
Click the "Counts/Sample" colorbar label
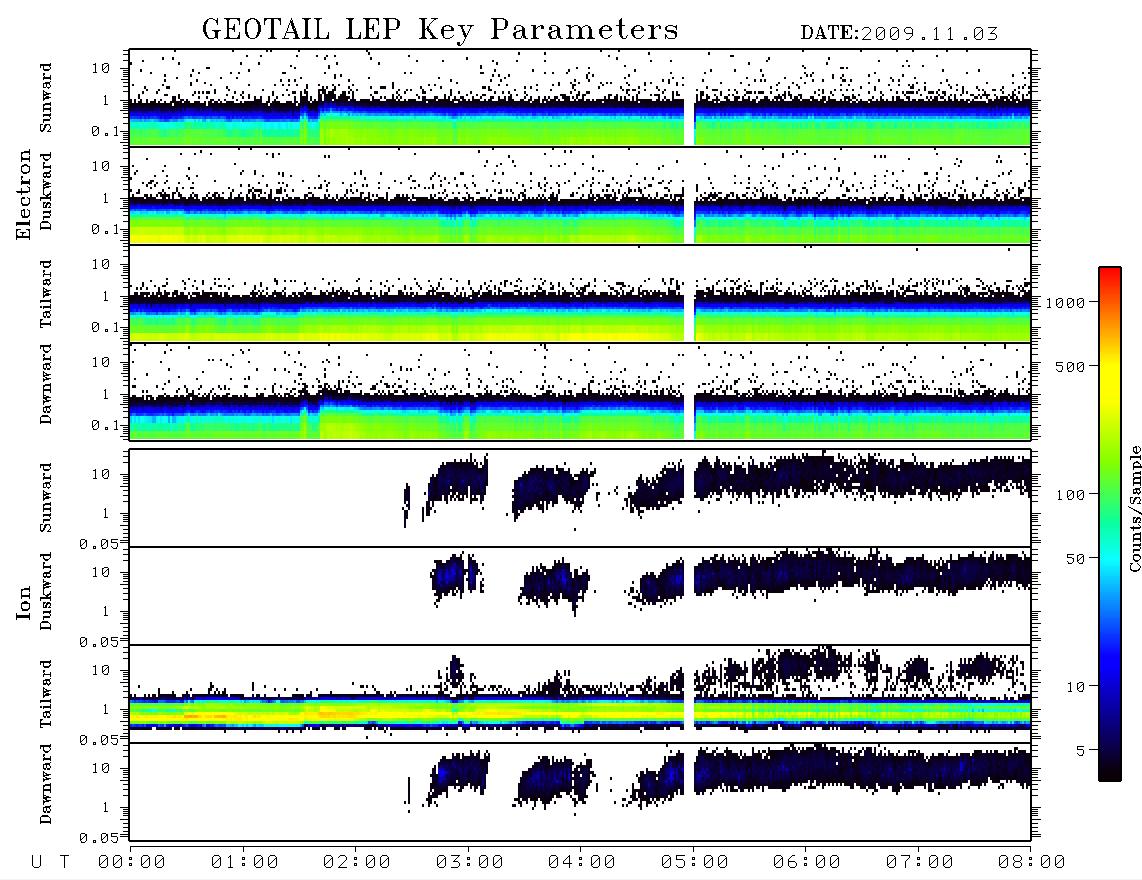(1134, 508)
